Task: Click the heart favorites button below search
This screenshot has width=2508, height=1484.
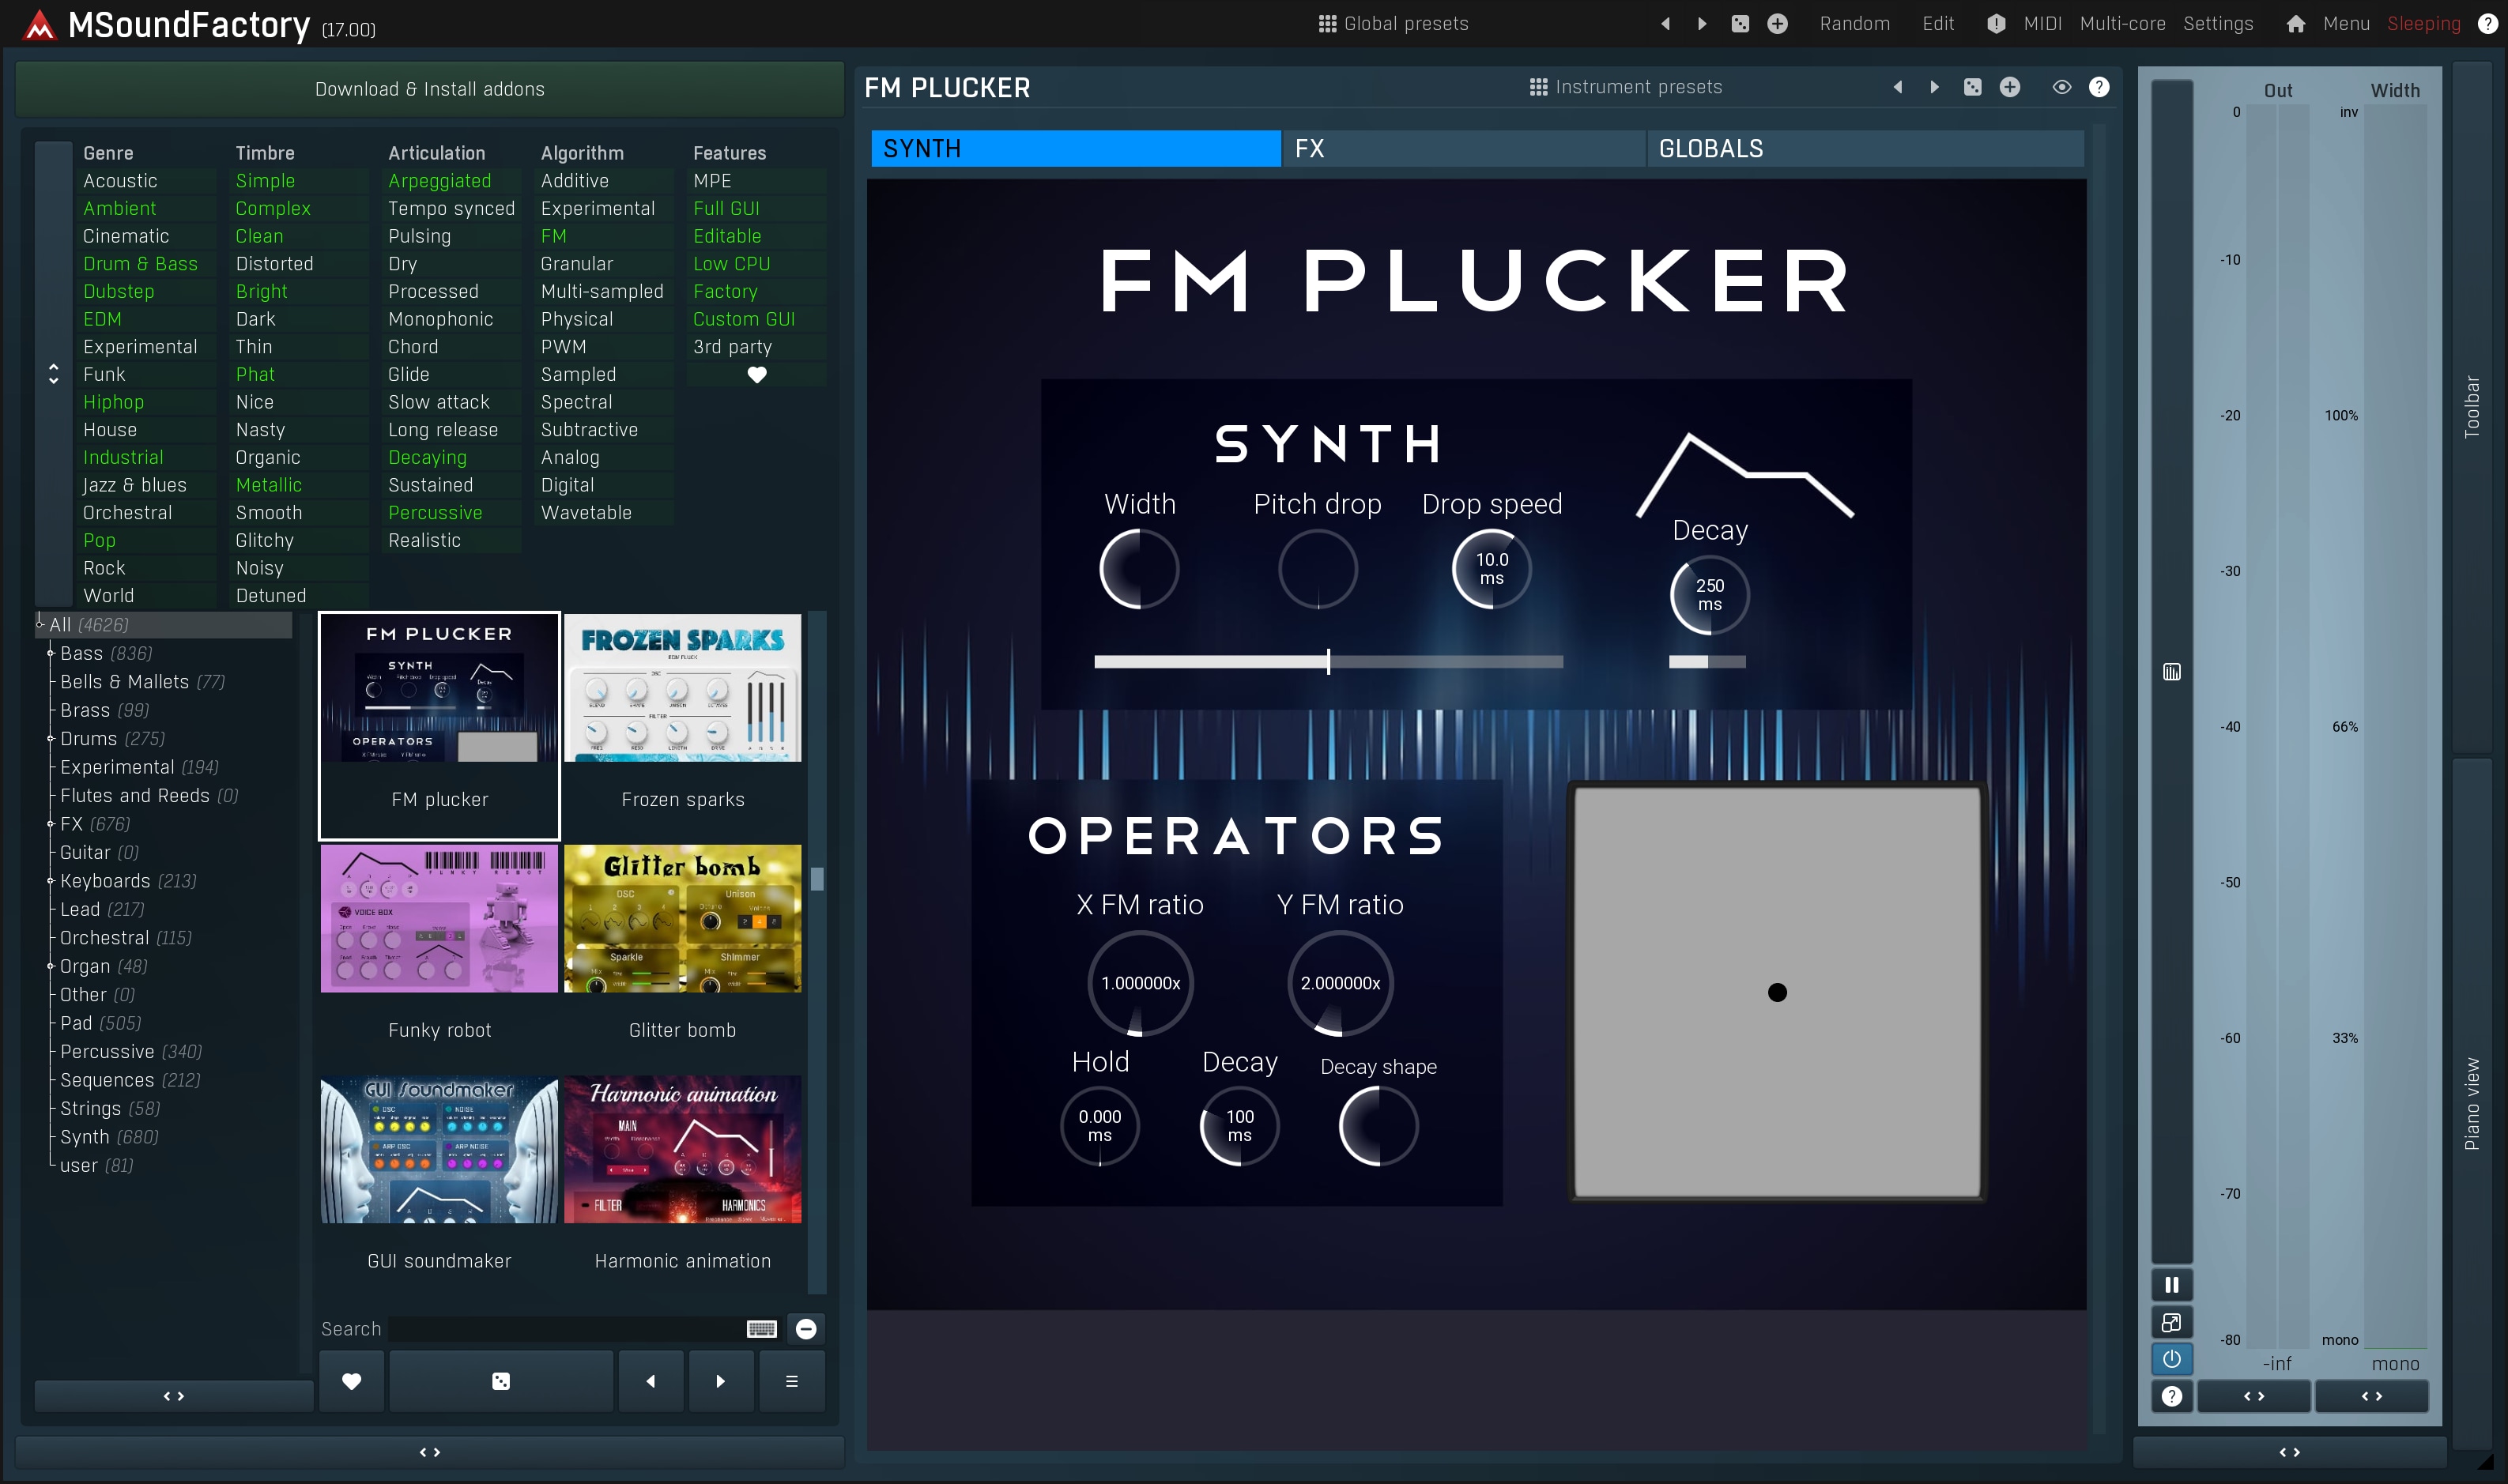Action: point(351,1381)
